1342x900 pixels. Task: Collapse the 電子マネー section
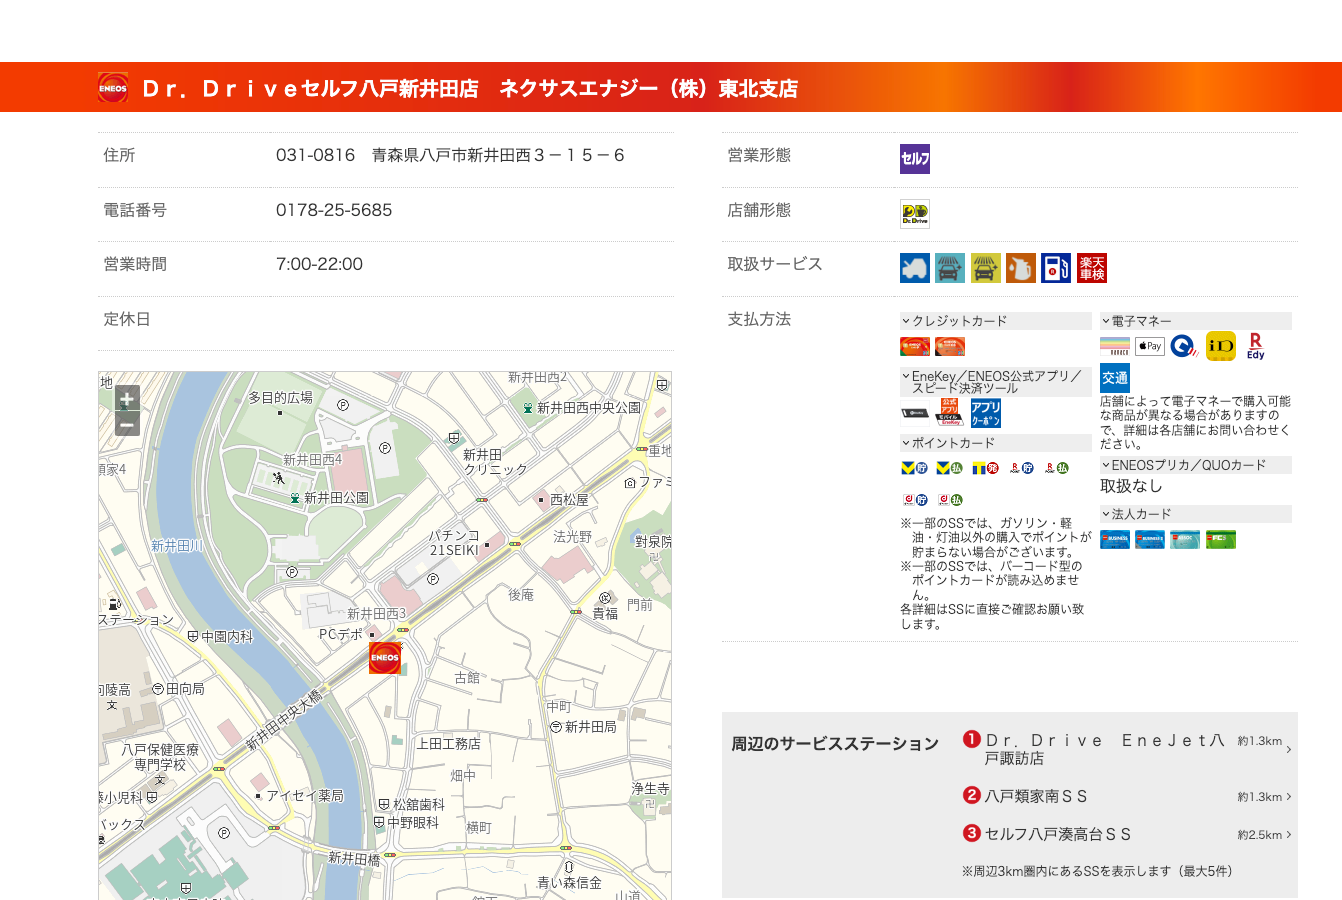tap(1195, 321)
